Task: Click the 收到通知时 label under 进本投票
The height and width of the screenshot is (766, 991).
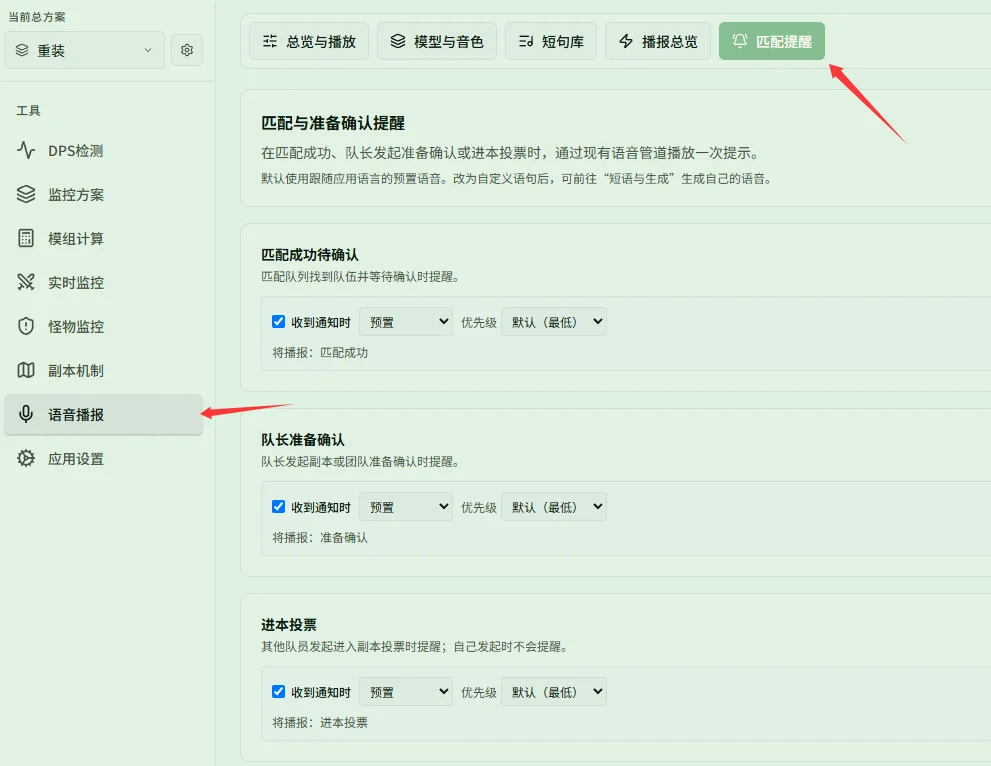Action: point(320,693)
